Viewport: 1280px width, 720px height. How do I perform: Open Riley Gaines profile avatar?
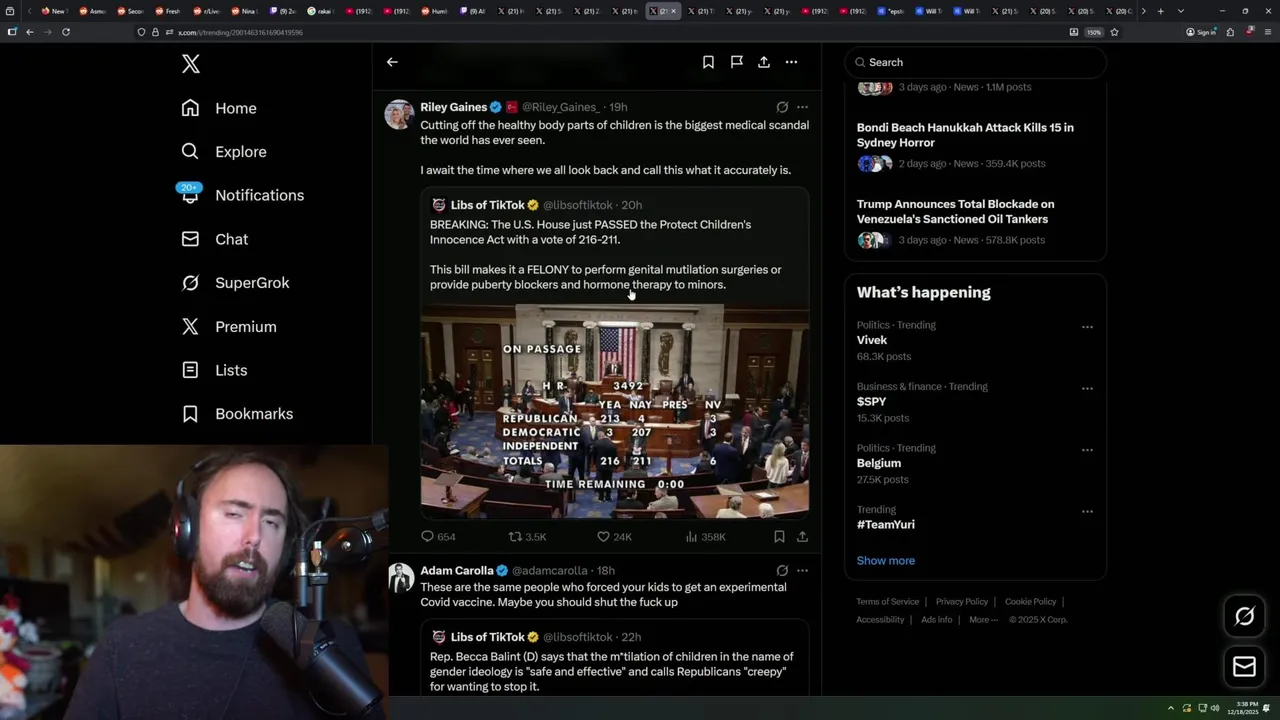400,114
